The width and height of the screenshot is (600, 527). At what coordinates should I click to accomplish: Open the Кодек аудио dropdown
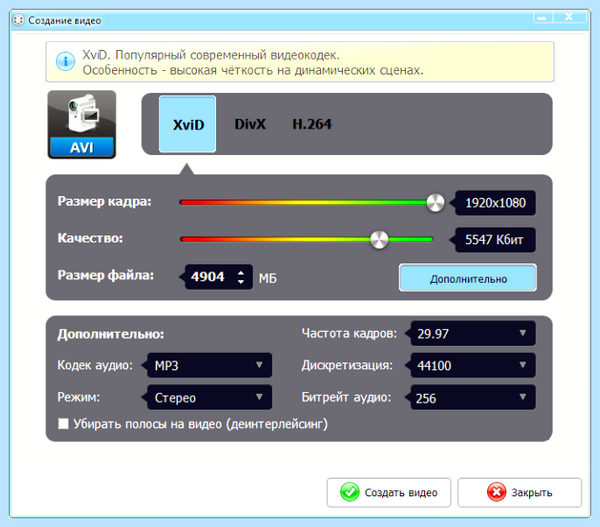tap(209, 365)
